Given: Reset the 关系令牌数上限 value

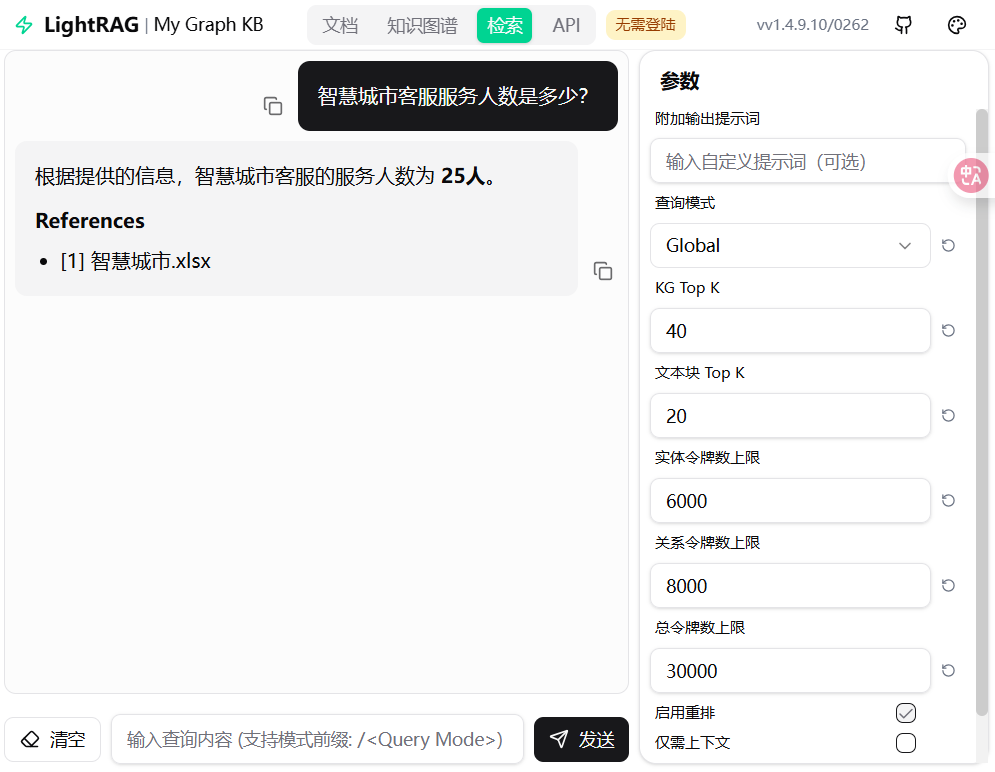Looking at the screenshot, I should click(948, 586).
